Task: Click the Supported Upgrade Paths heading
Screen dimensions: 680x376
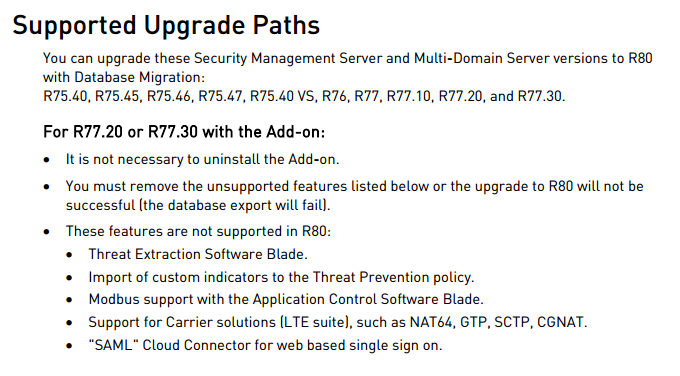Action: pyautogui.click(x=166, y=25)
